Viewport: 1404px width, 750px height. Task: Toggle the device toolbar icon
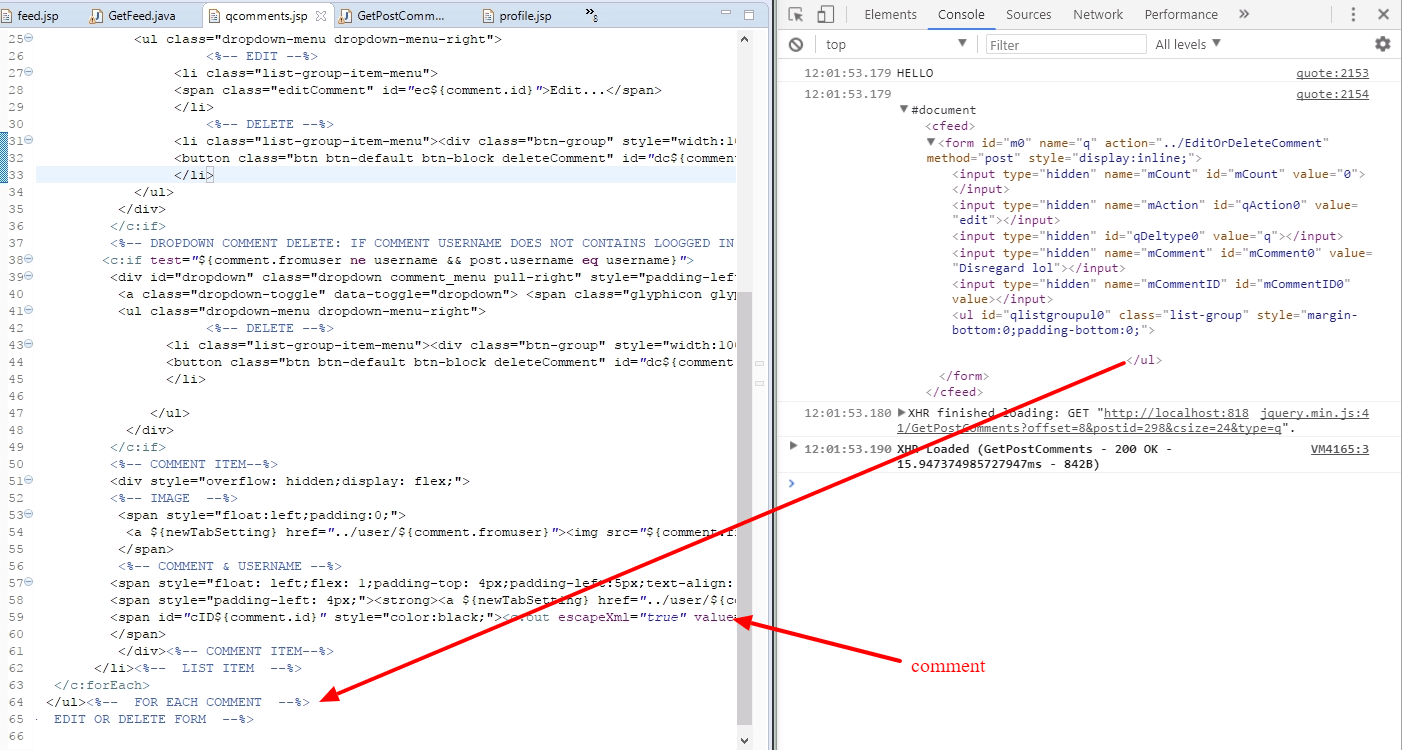tap(826, 14)
